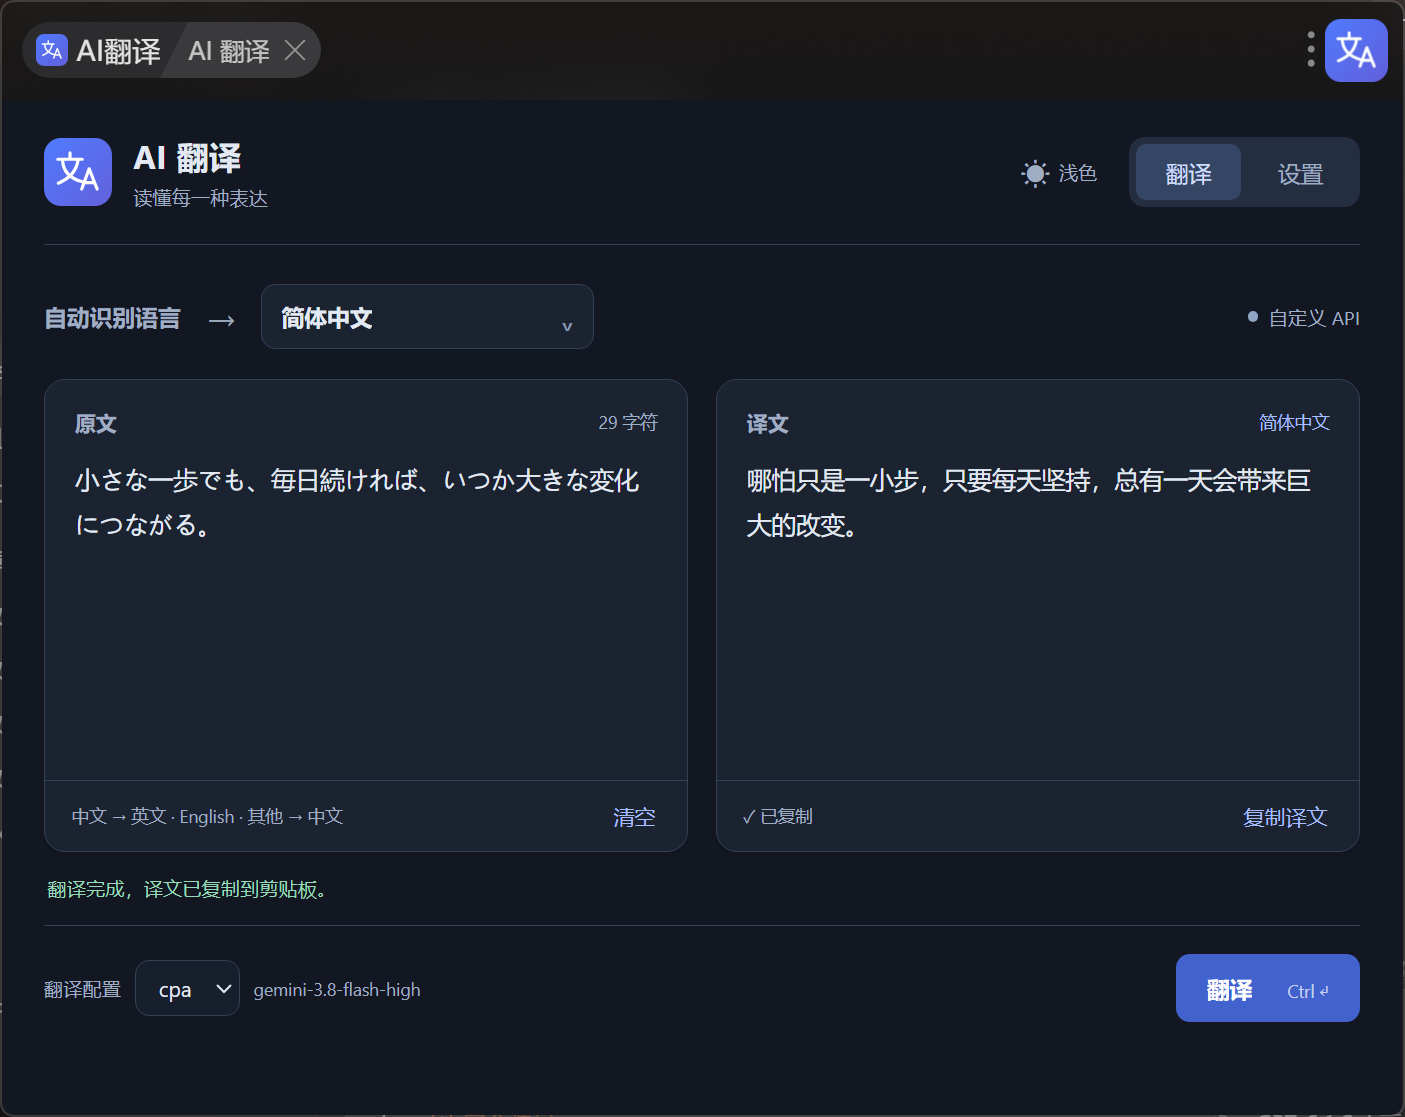Click the chevron arrow in the 简体中文 dropdown
Viewport: 1405px width, 1117px height.
tap(567, 326)
